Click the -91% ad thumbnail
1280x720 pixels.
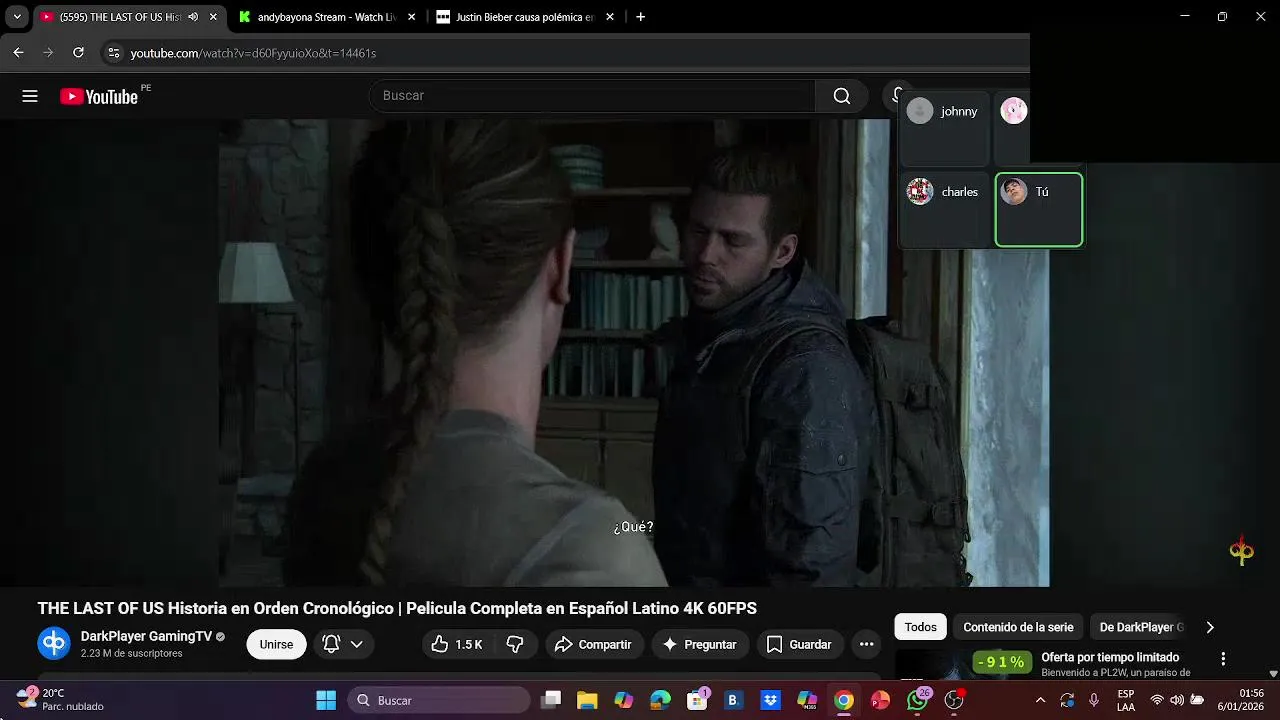pyautogui.click(x=964, y=665)
